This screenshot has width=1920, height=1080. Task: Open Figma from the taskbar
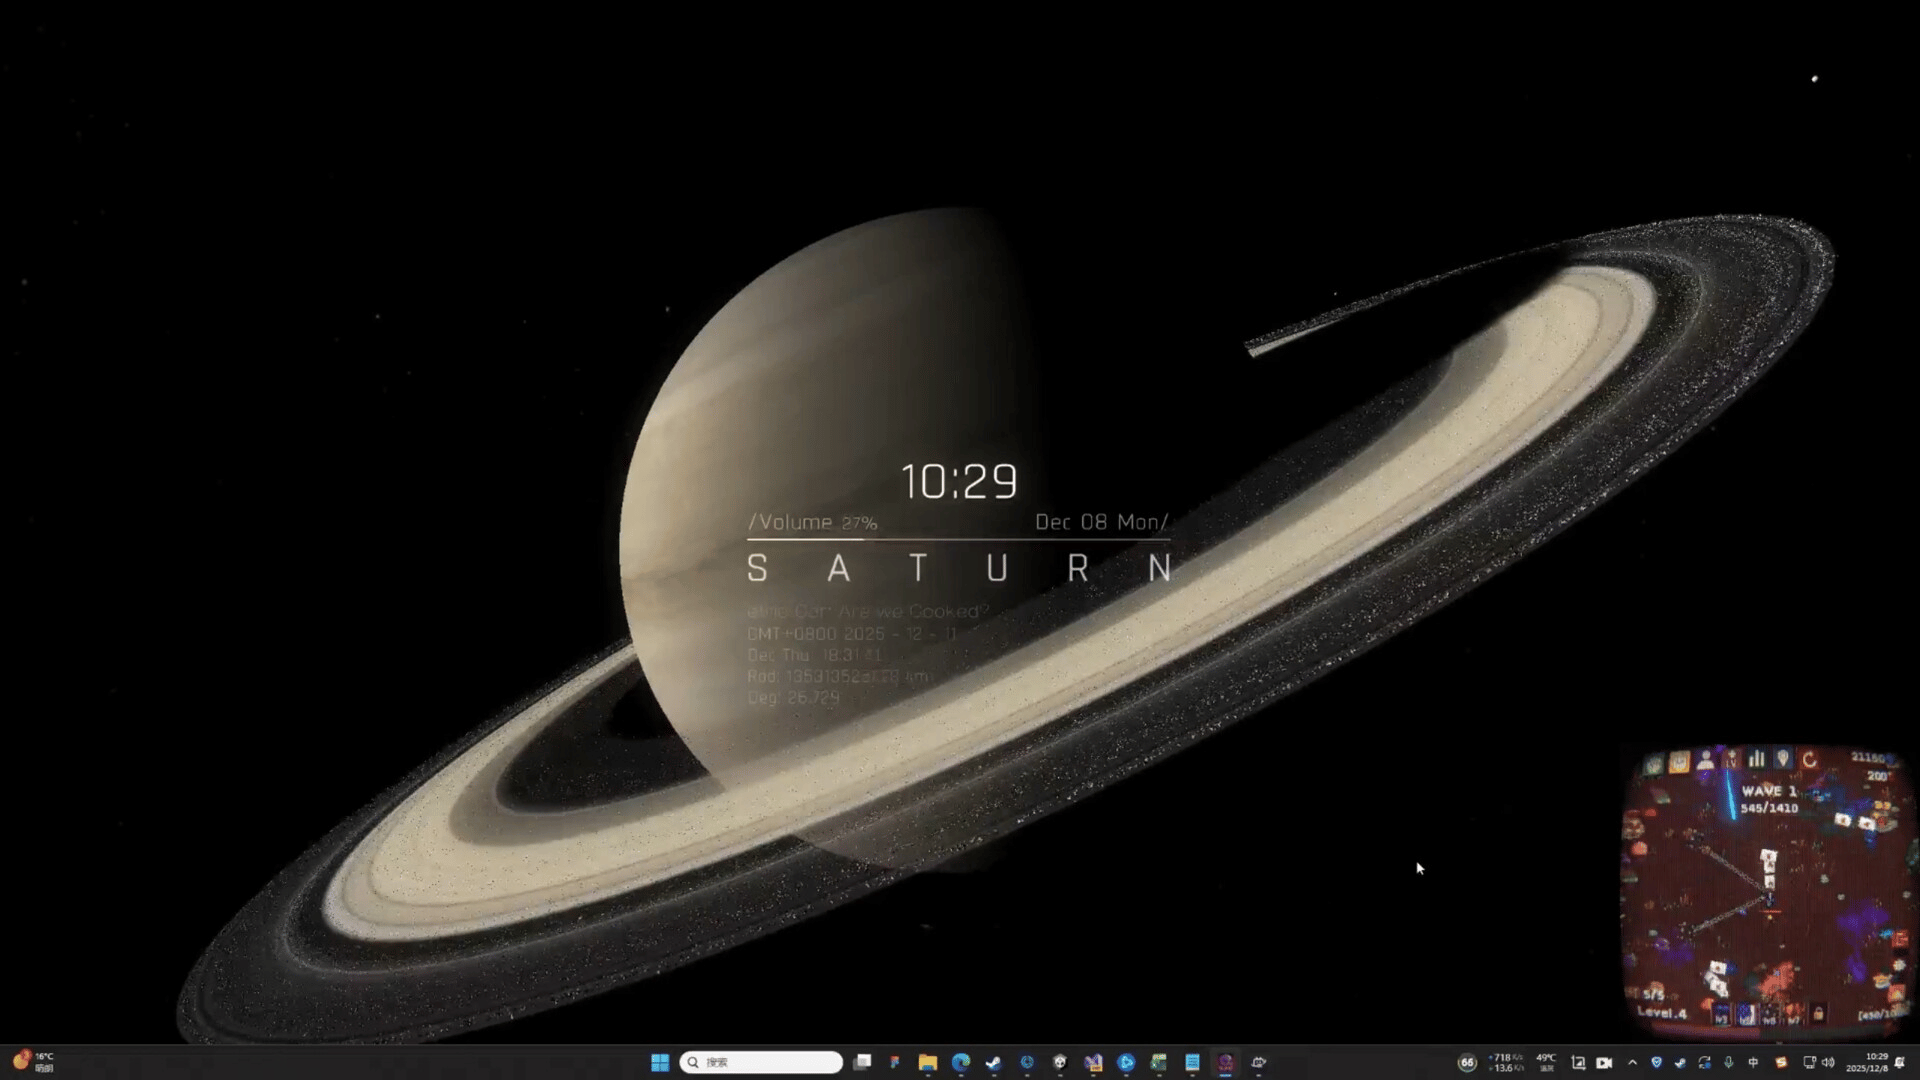click(895, 1062)
